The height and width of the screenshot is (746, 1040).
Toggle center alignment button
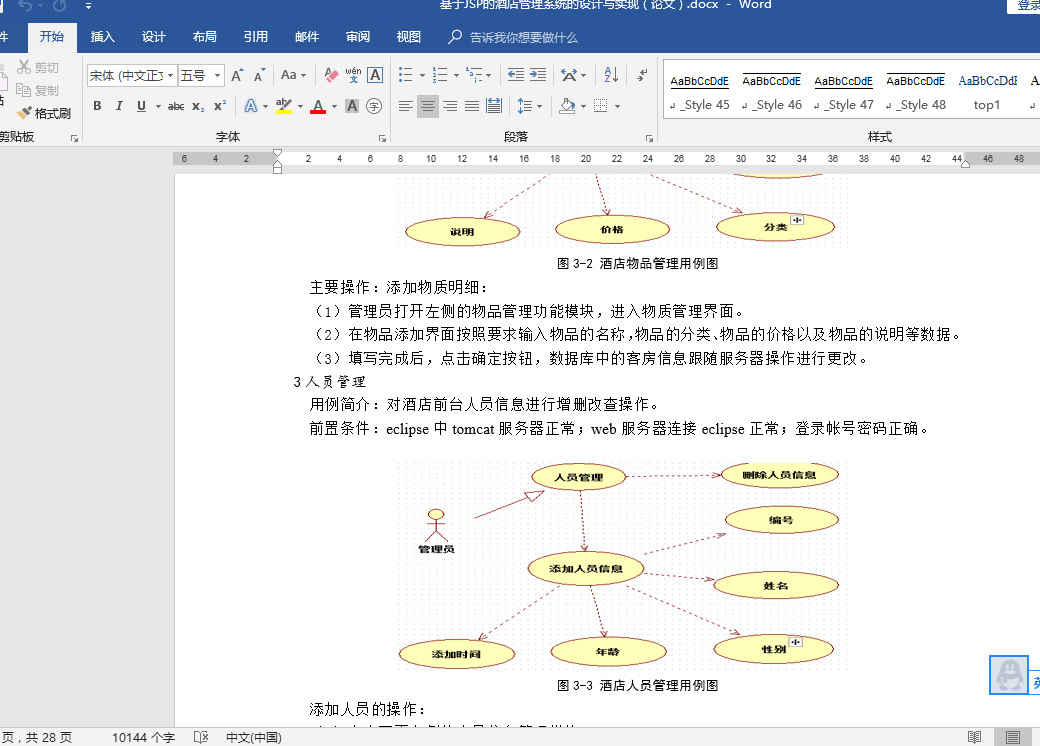[428, 106]
